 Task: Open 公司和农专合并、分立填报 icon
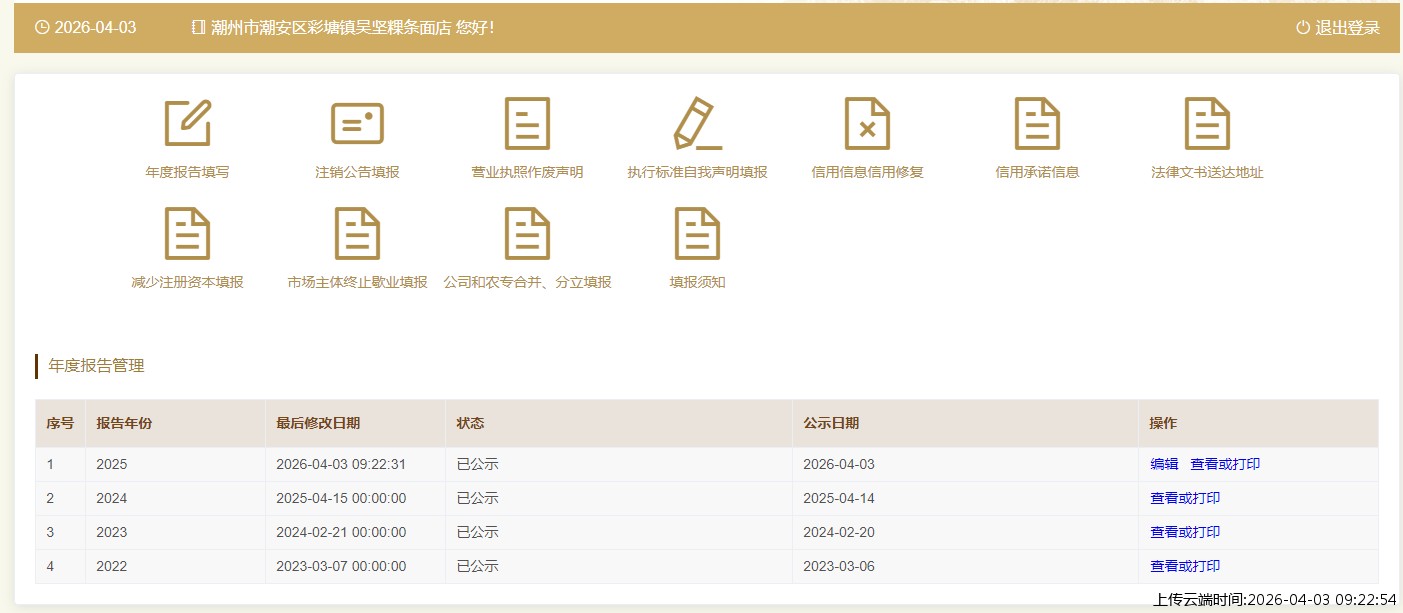(527, 234)
